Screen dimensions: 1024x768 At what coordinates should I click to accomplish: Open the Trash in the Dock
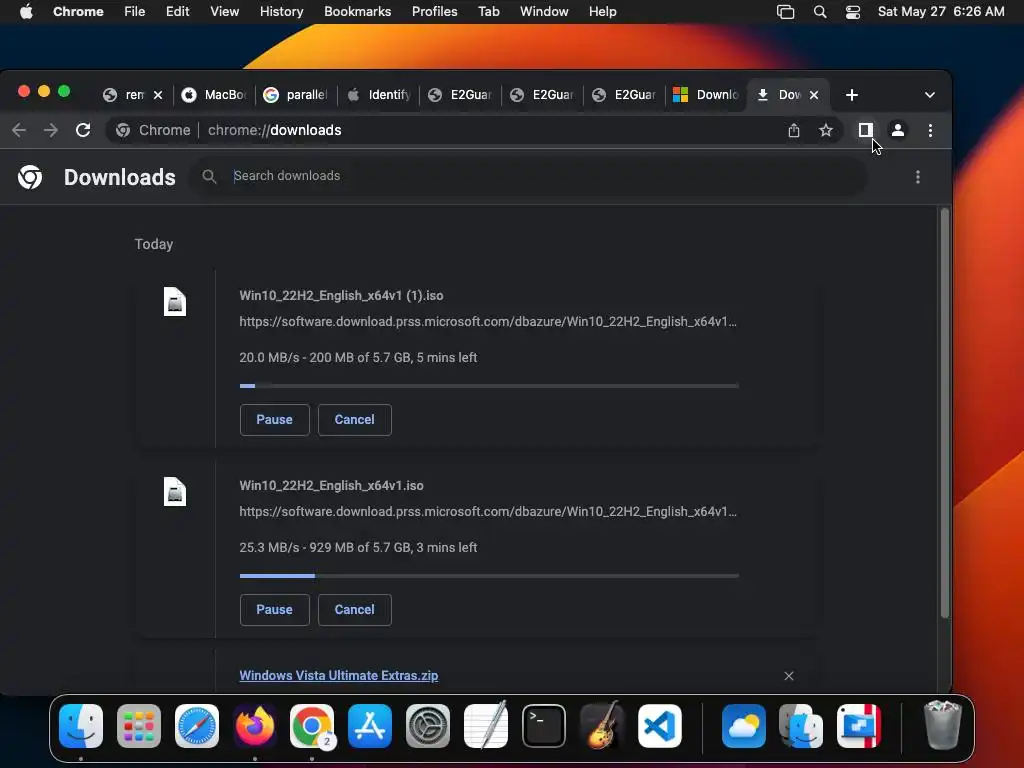pyautogui.click(x=942, y=725)
